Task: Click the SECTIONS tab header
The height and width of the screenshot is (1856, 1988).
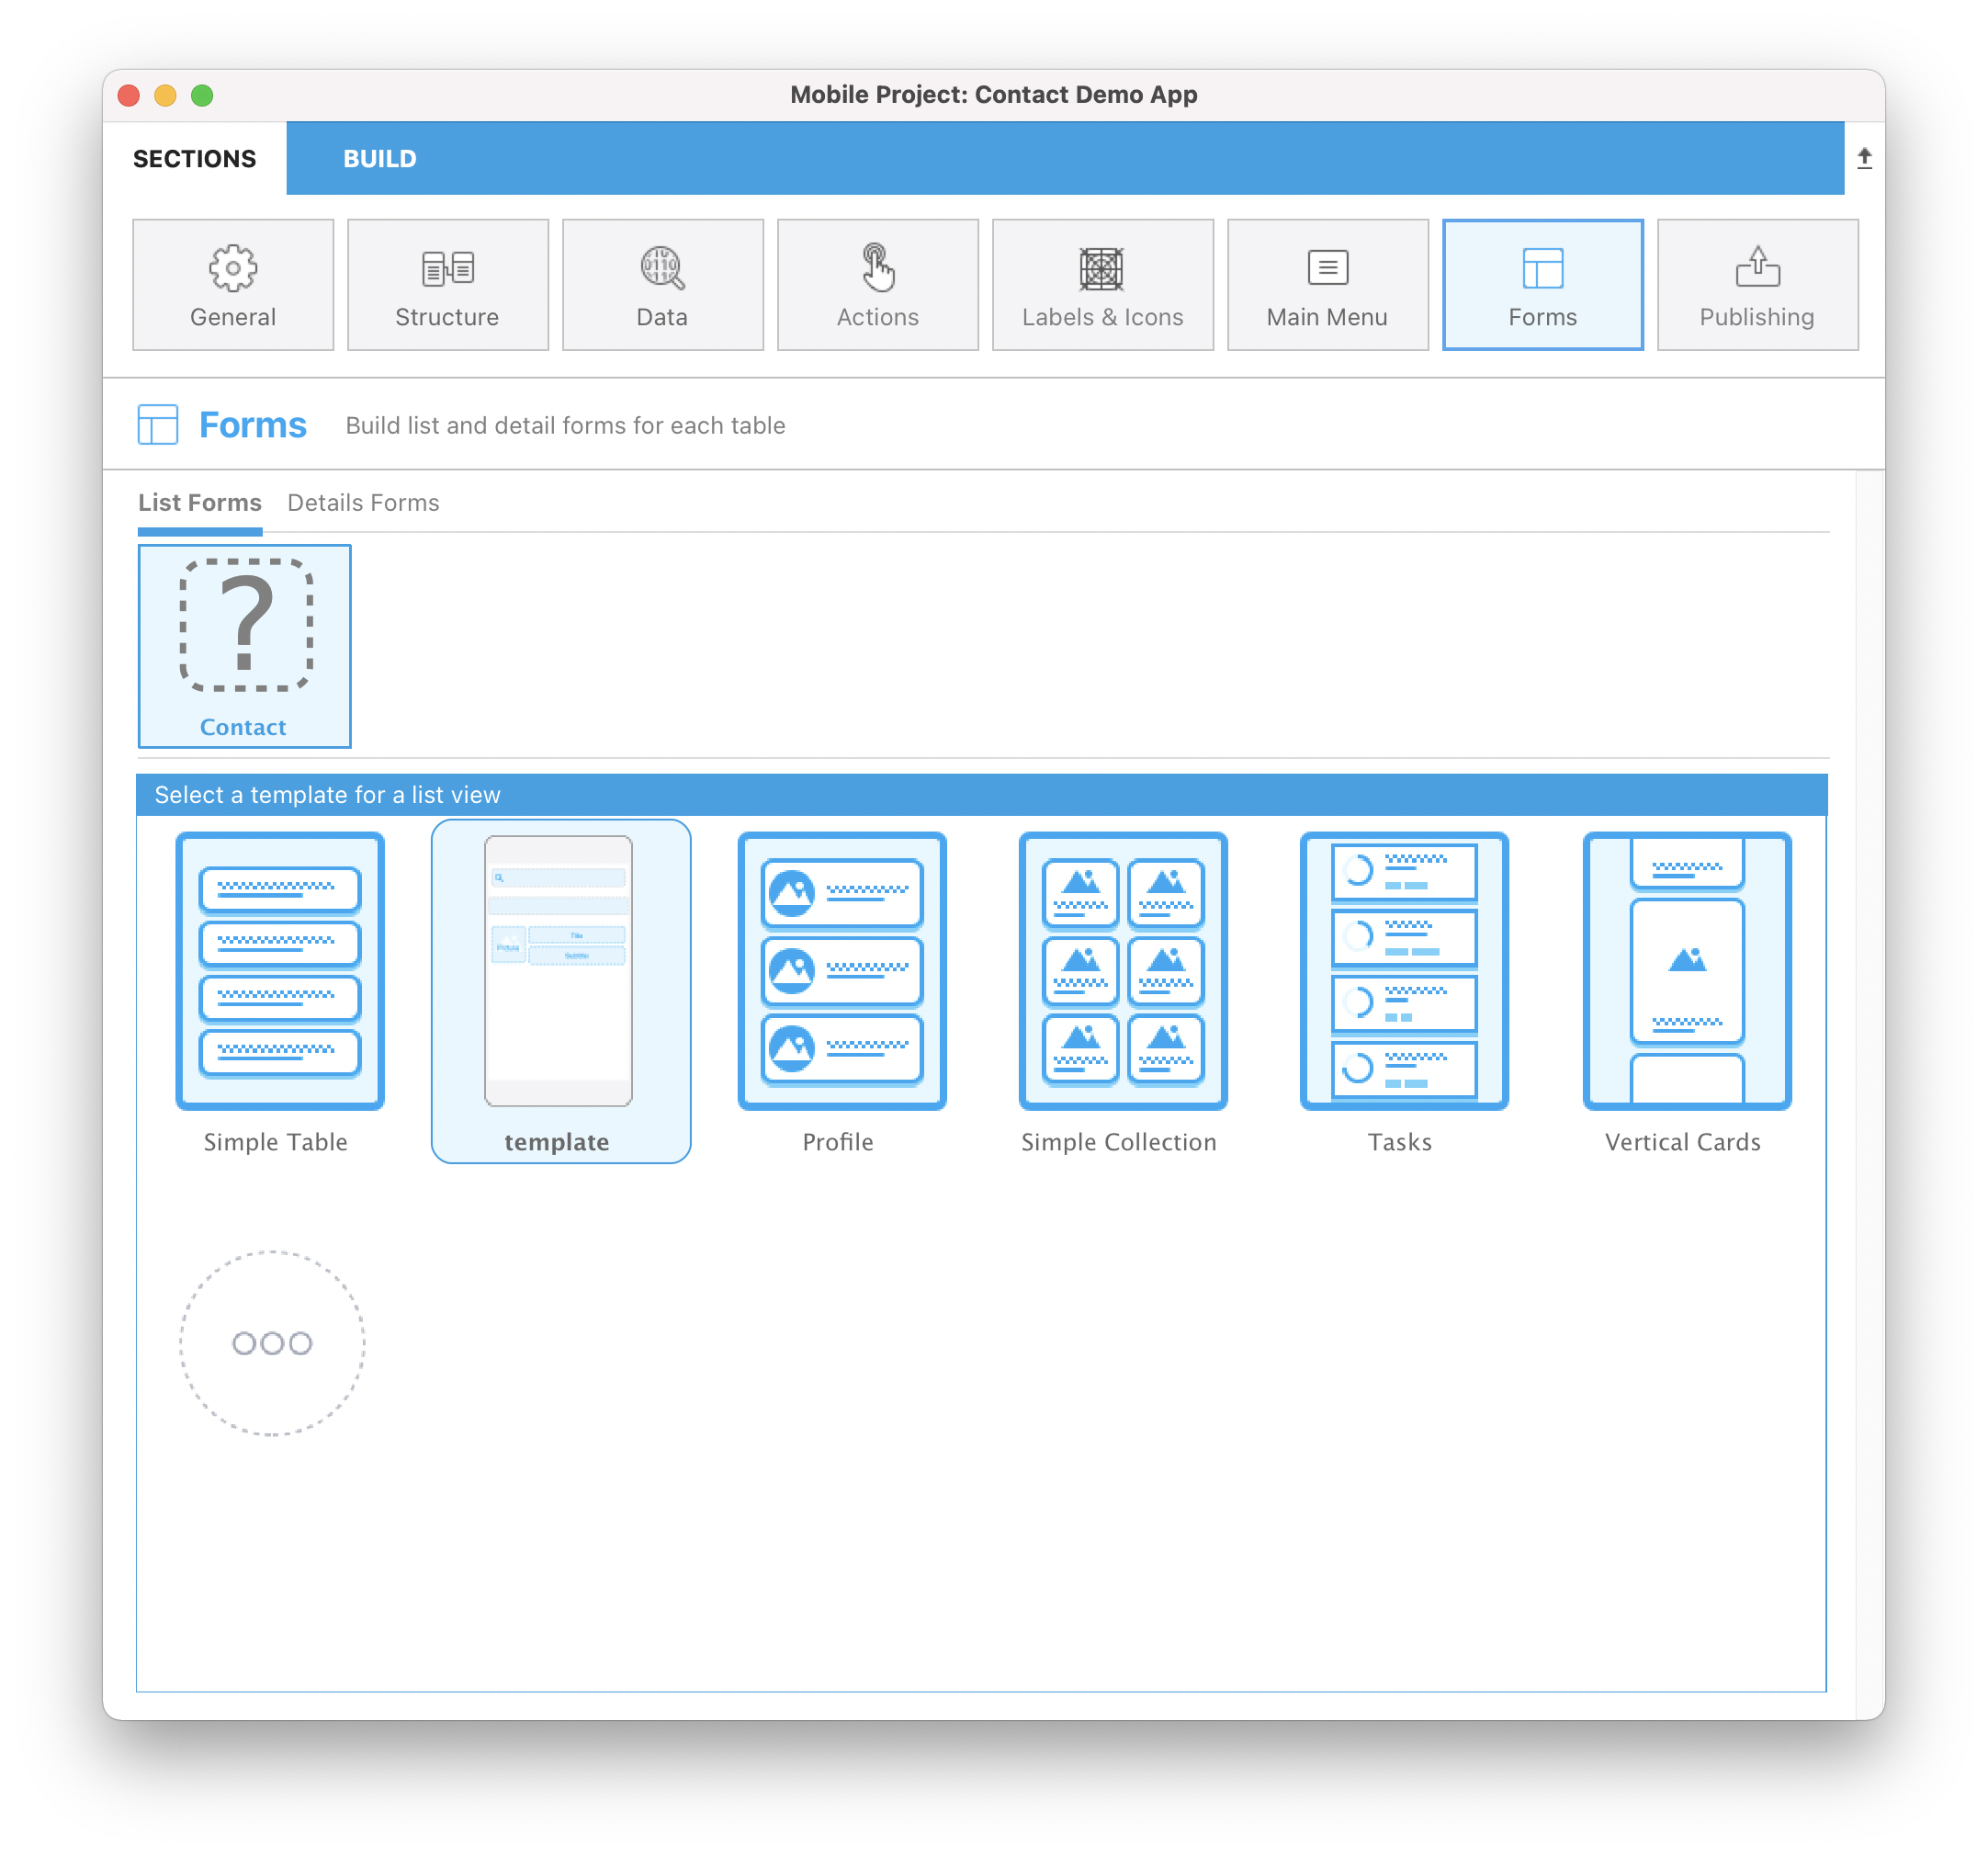Action: click(x=196, y=159)
